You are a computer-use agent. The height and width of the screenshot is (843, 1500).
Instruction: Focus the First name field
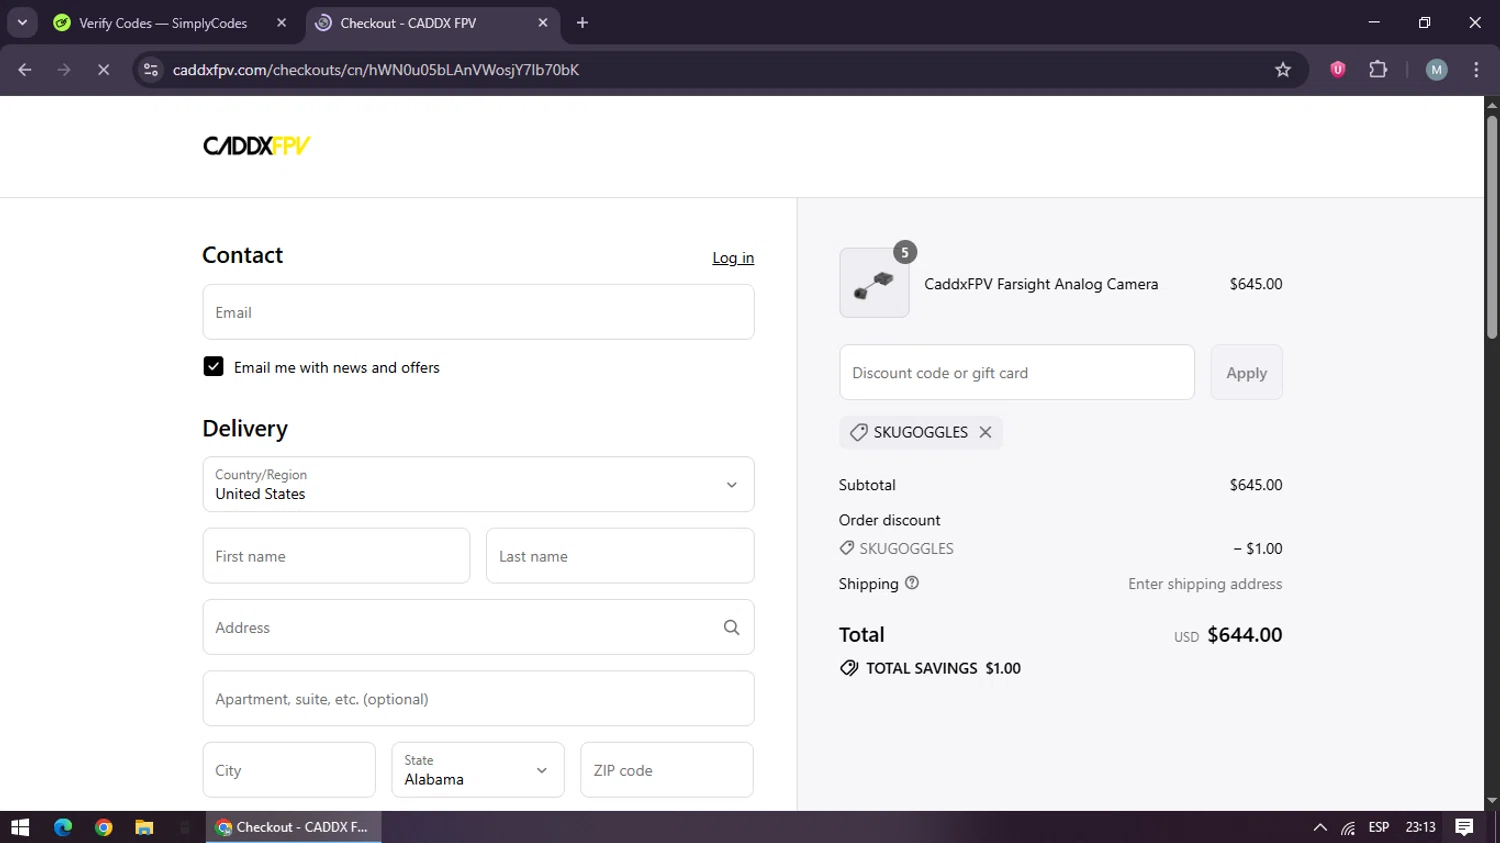(336, 556)
